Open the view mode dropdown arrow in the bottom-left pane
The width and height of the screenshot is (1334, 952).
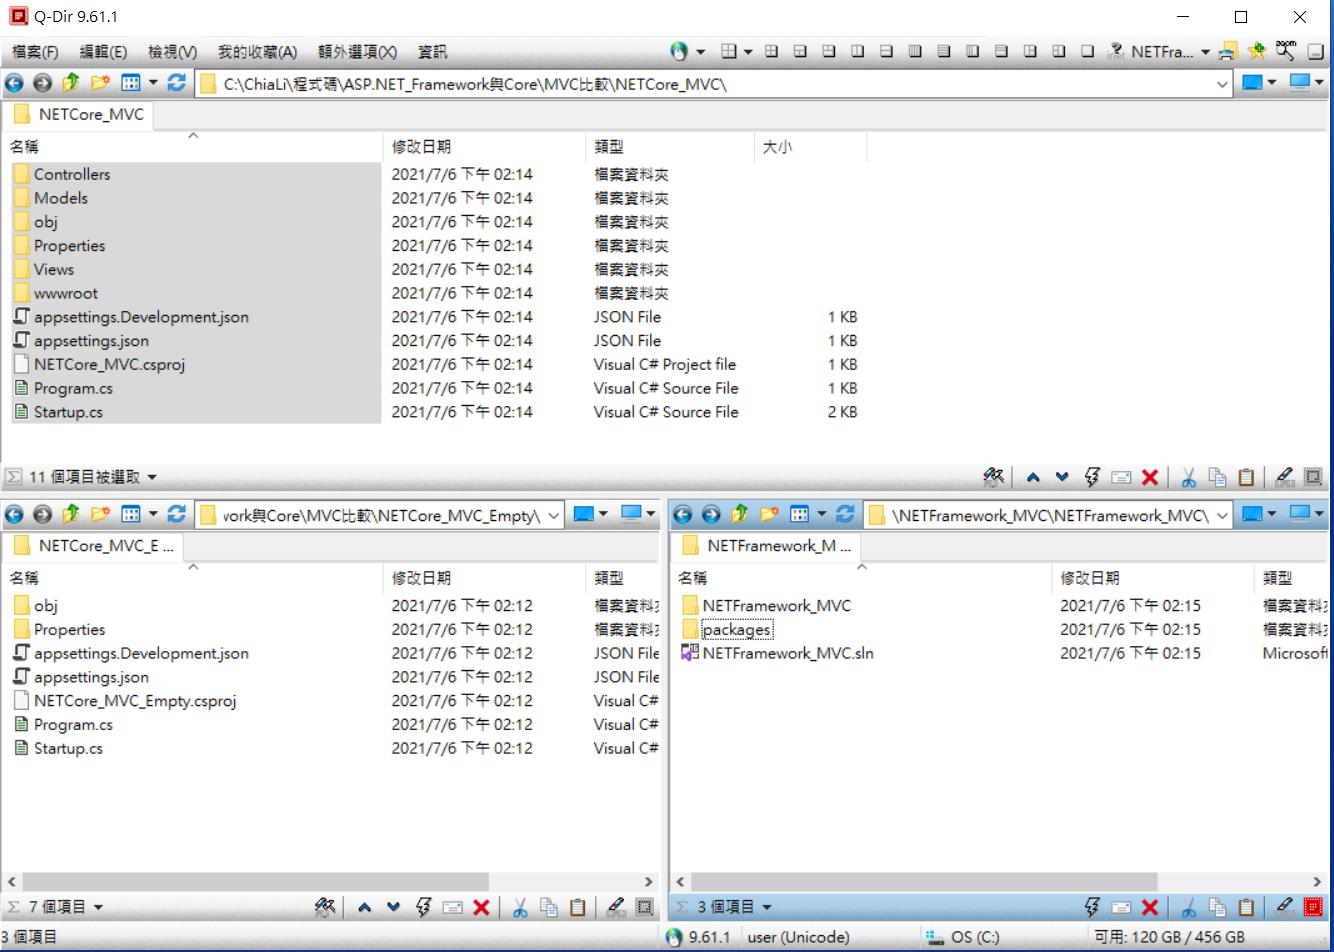[153, 514]
